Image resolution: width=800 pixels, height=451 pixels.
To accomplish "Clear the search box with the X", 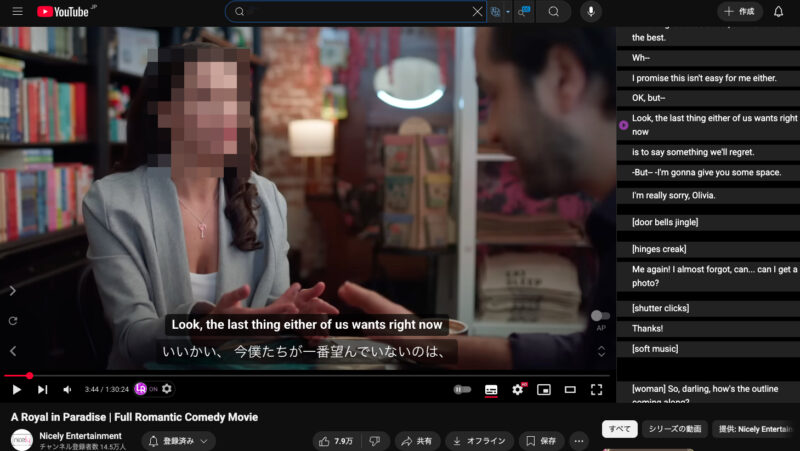I will [477, 11].
